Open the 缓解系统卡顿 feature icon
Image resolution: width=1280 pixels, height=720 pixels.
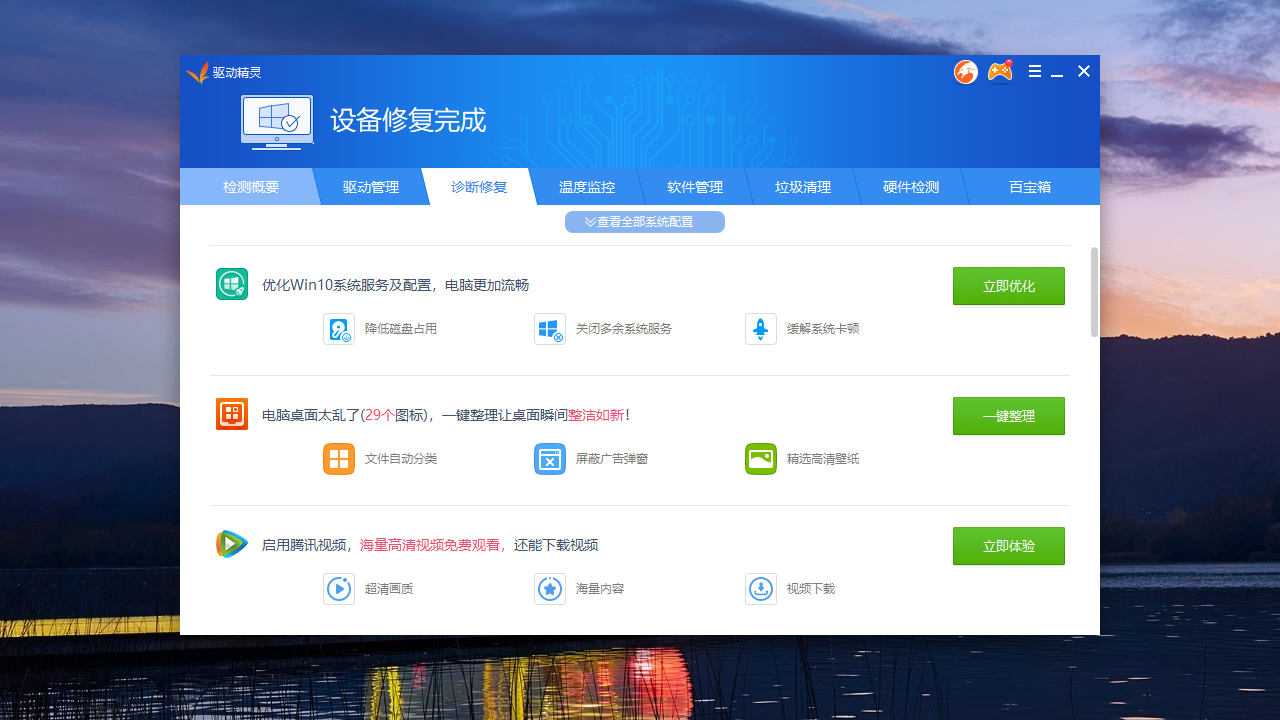761,328
